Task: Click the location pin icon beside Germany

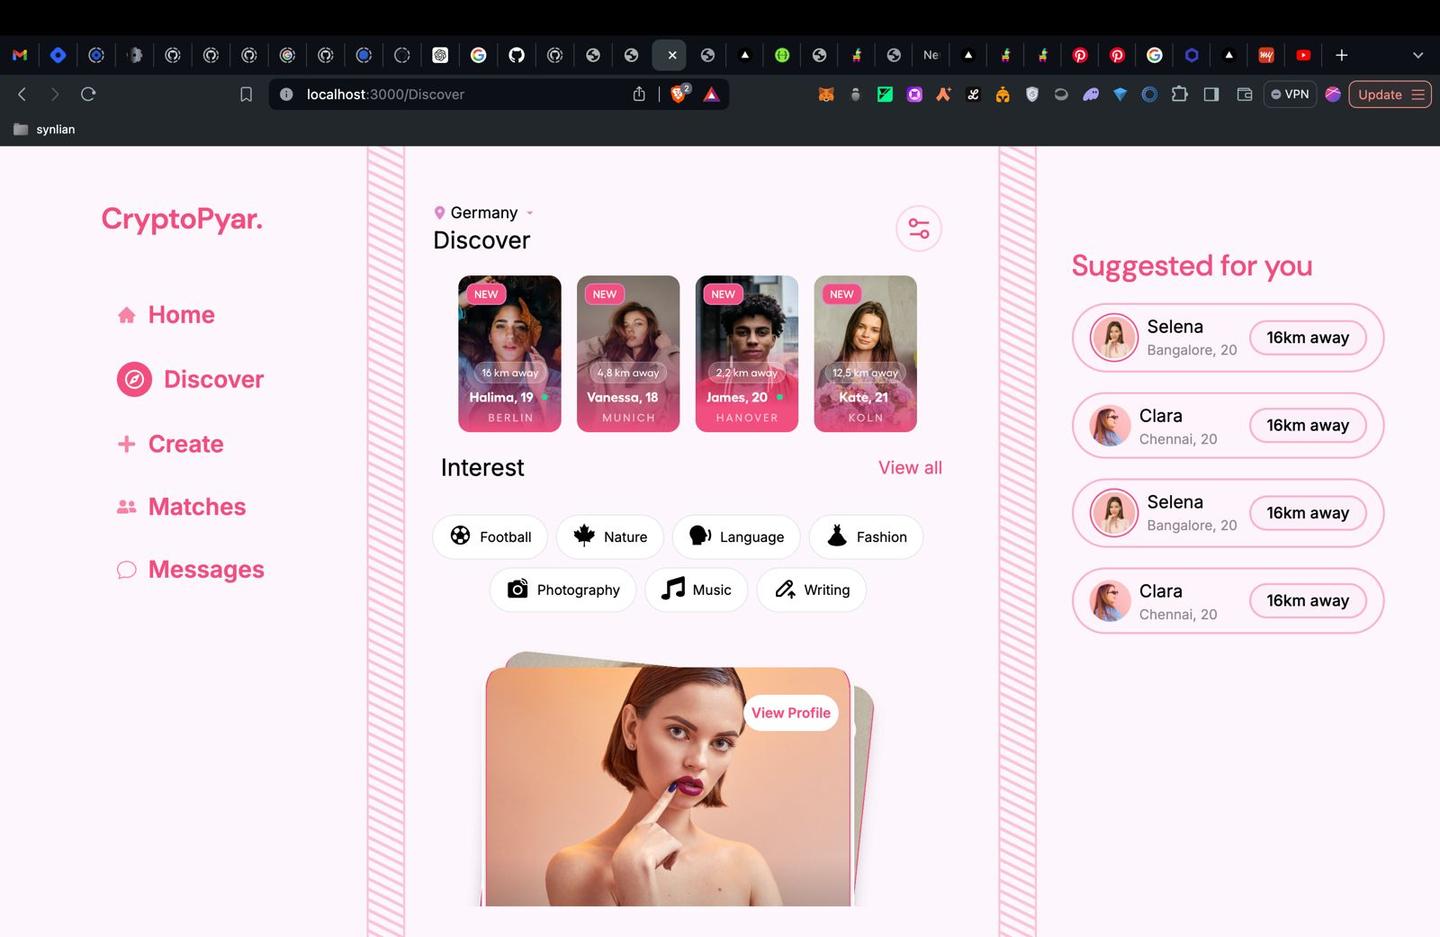Action: pyautogui.click(x=439, y=212)
